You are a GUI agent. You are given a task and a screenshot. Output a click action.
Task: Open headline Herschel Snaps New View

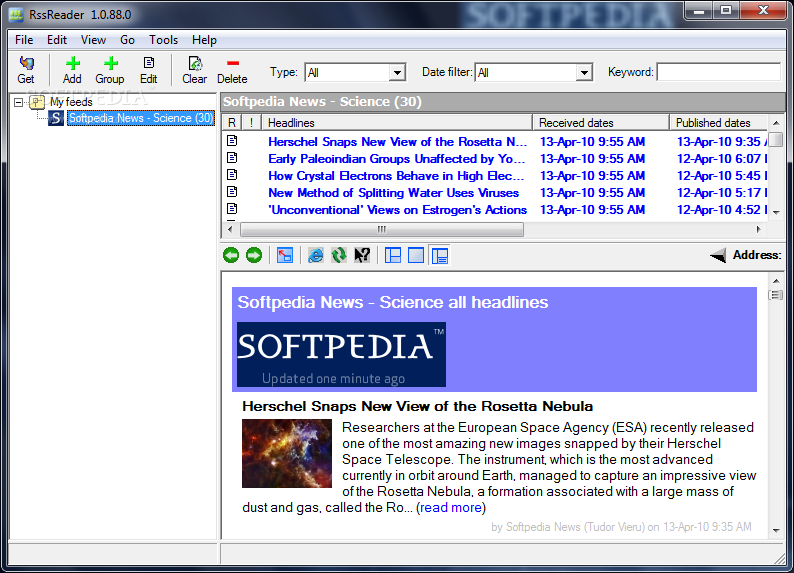pyautogui.click(x=398, y=142)
